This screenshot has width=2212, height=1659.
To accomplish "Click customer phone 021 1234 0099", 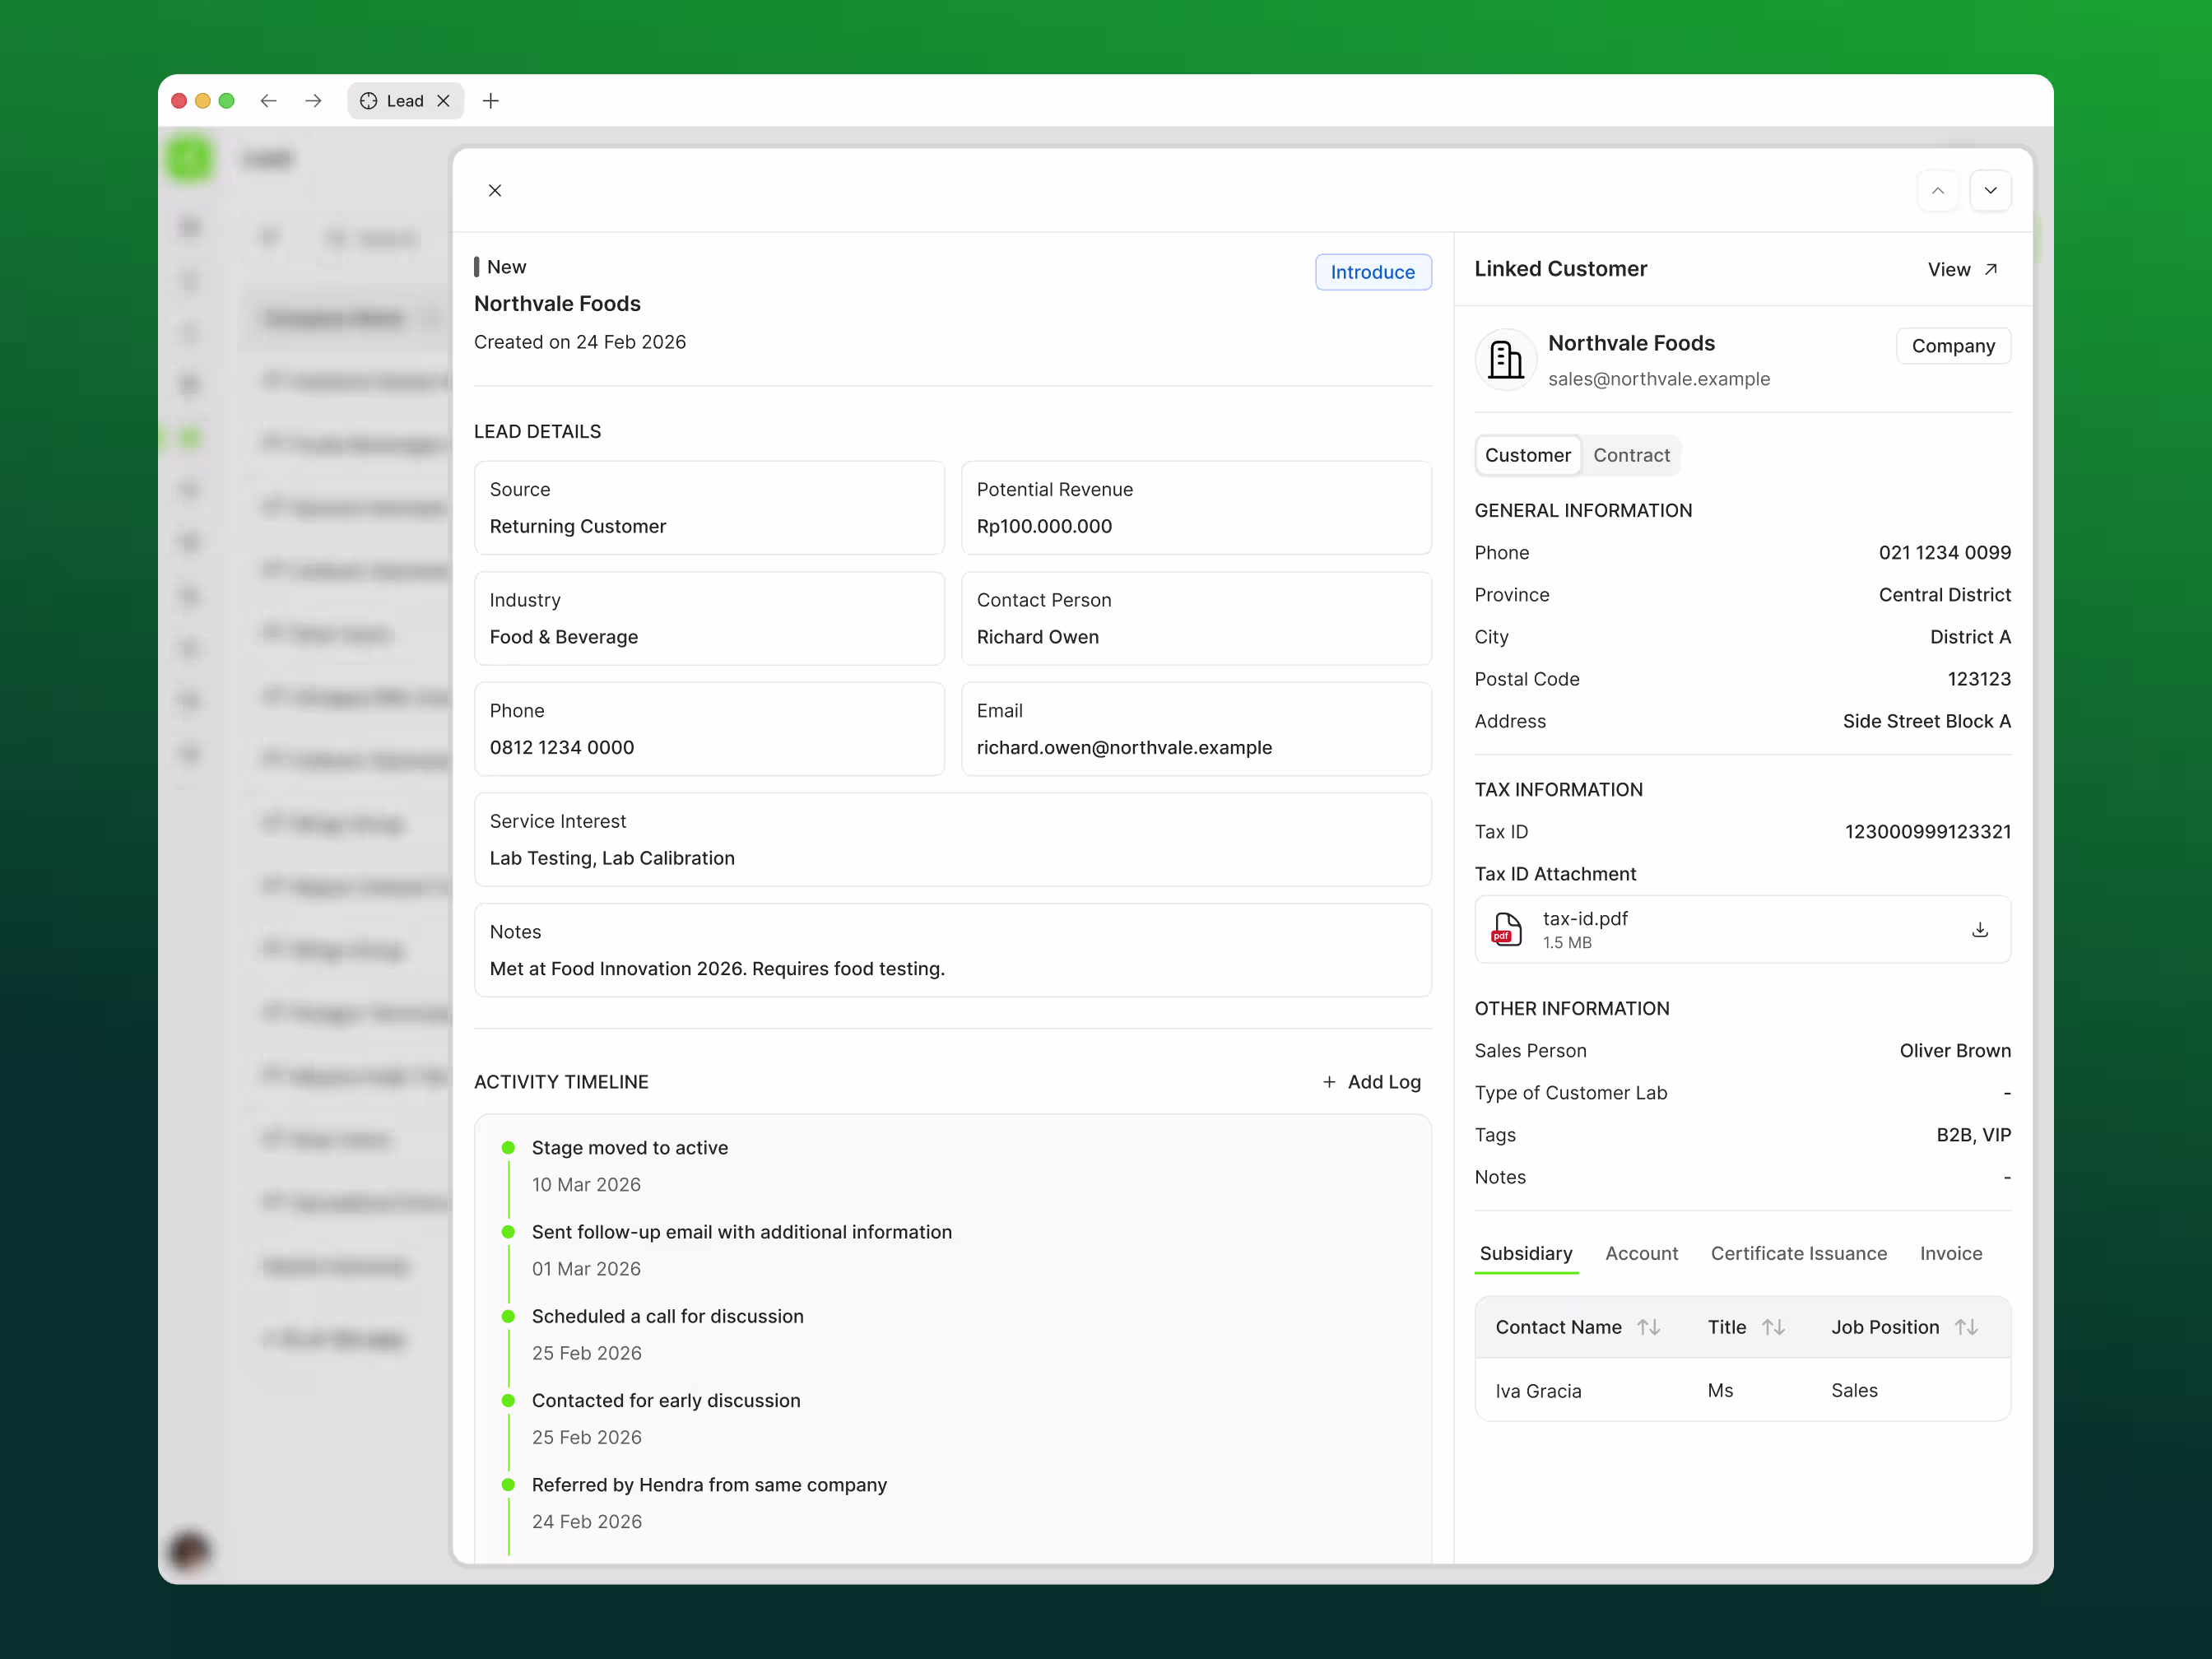I will coord(1944,553).
